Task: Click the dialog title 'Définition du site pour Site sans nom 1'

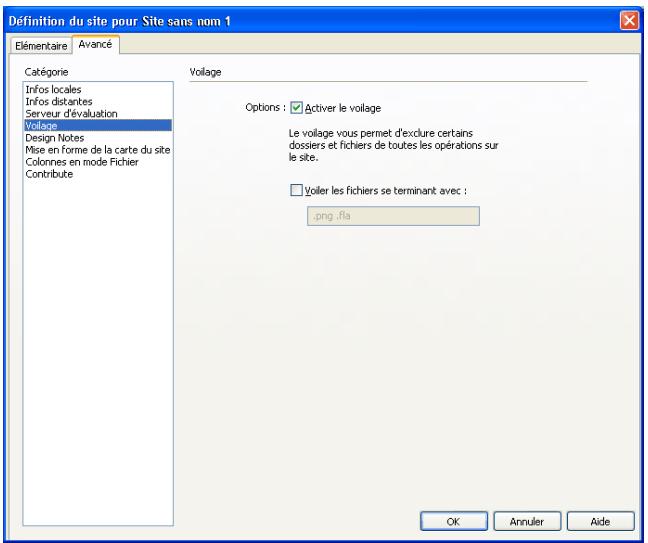Action: click(x=119, y=21)
